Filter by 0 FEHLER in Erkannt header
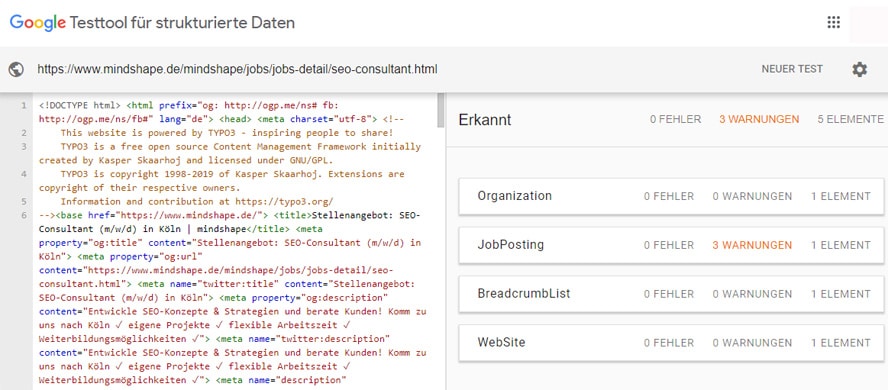This screenshot has height=390, width=888. (676, 119)
